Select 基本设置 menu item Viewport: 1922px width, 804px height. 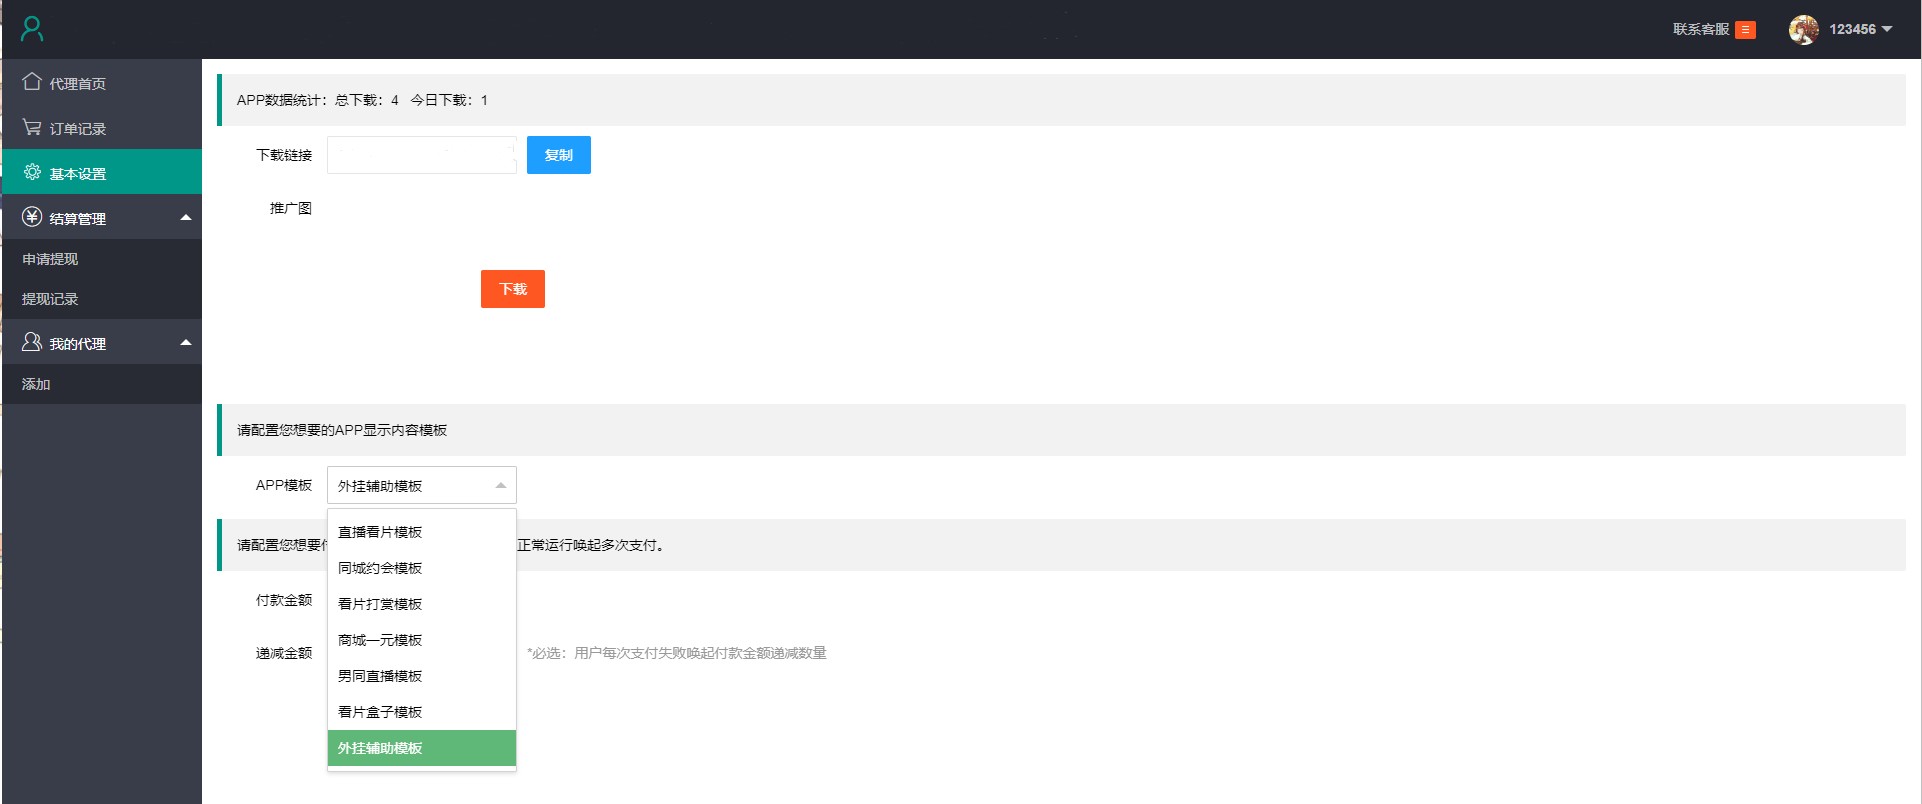pos(102,172)
